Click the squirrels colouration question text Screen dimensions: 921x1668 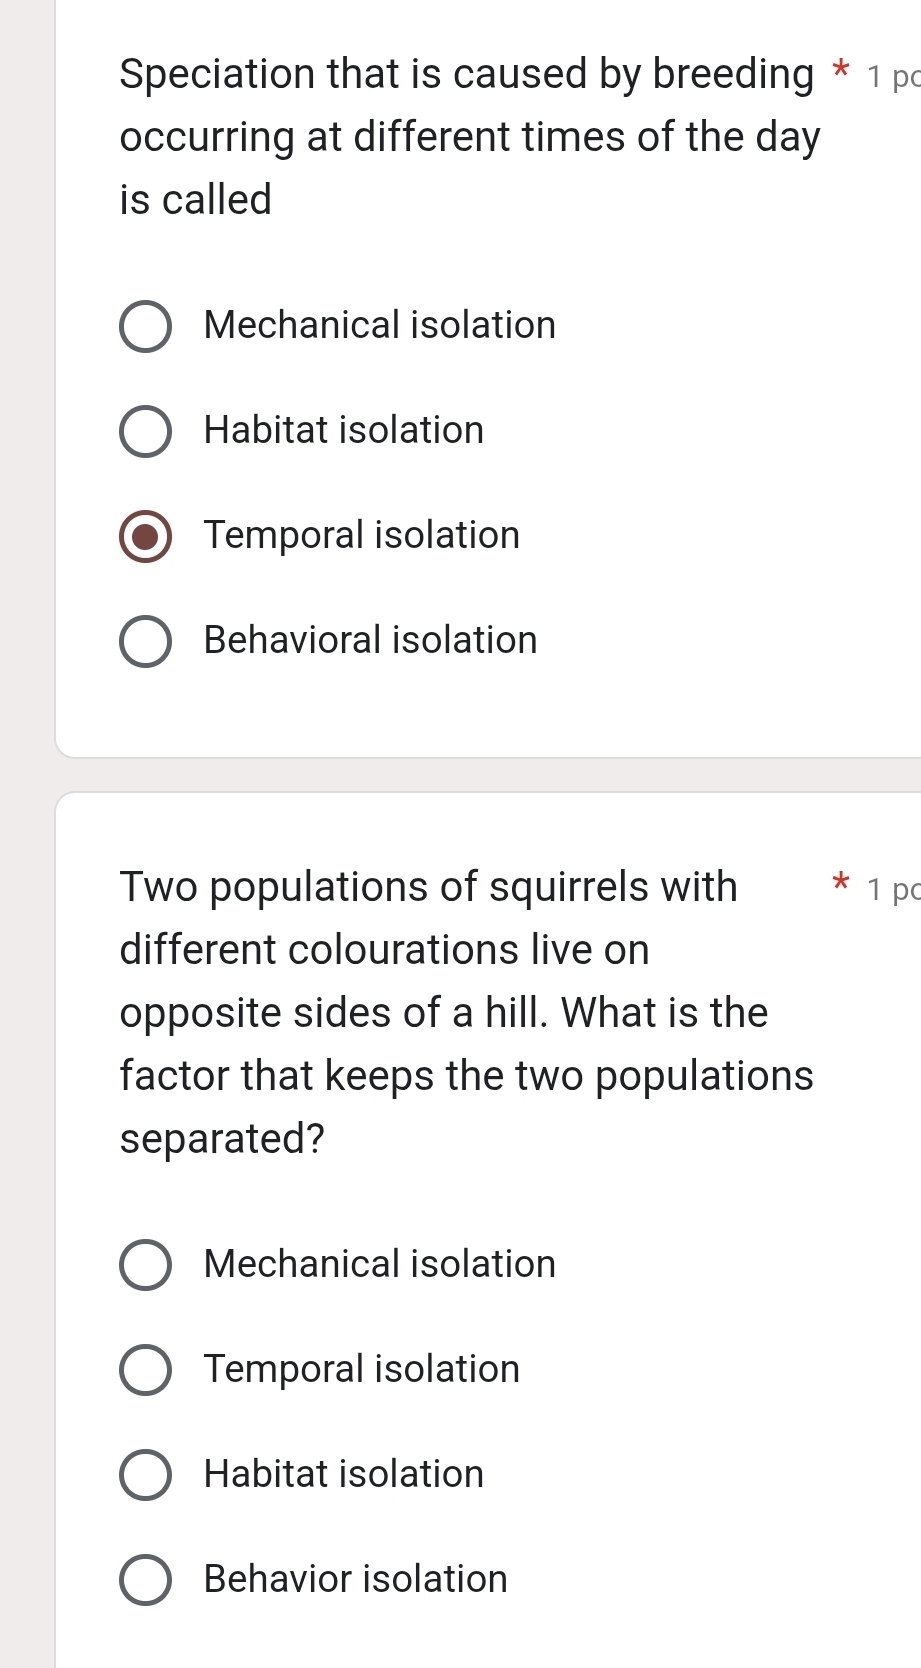[x=450, y=1012]
